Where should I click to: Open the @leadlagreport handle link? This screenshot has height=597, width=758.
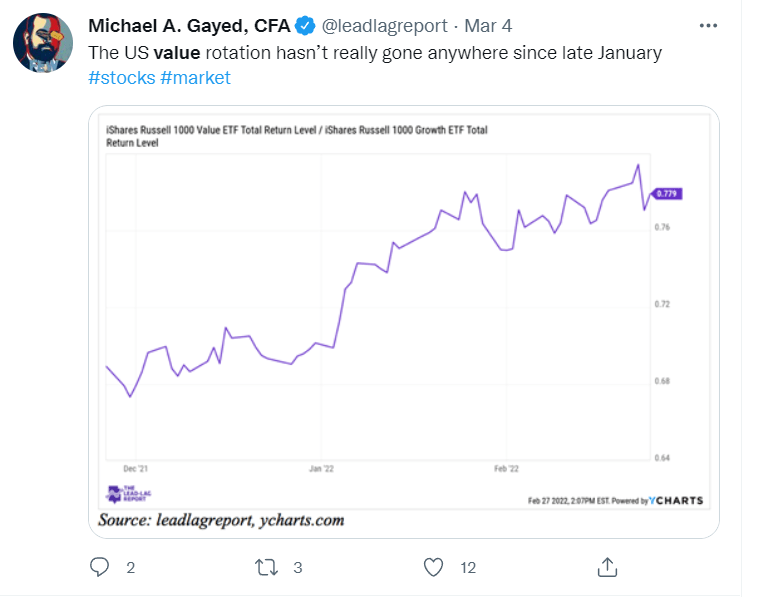coord(384,26)
